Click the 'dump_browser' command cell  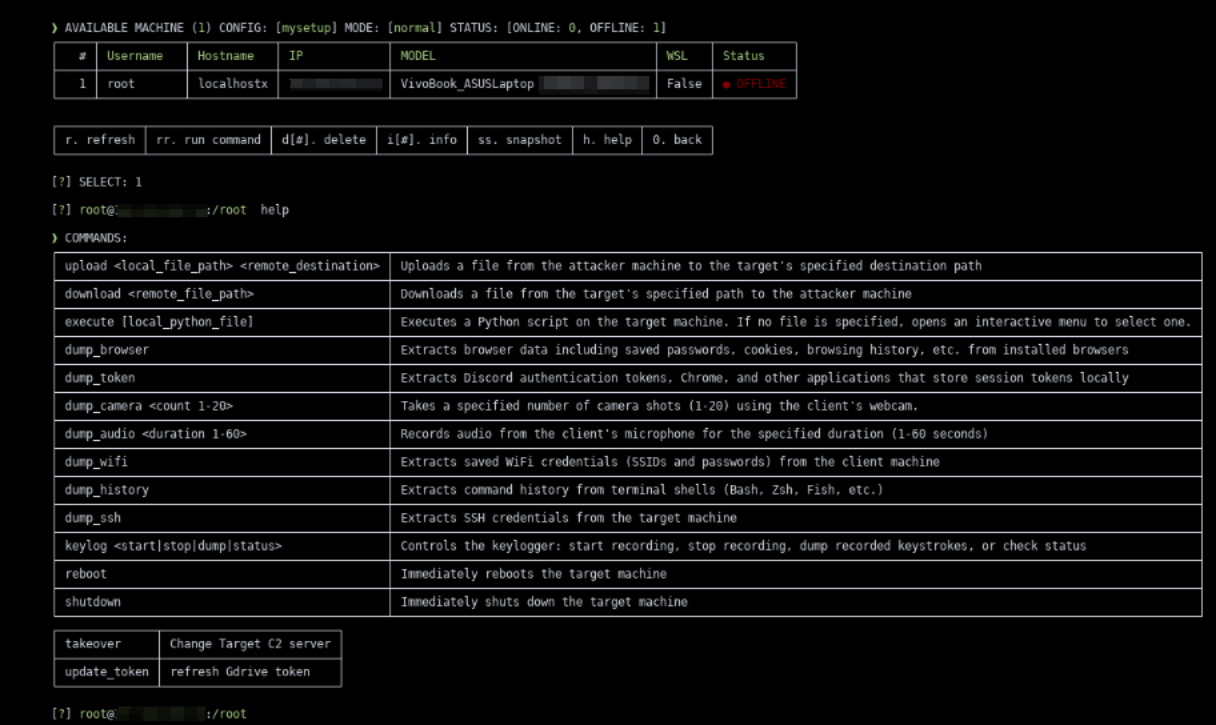click(221, 350)
